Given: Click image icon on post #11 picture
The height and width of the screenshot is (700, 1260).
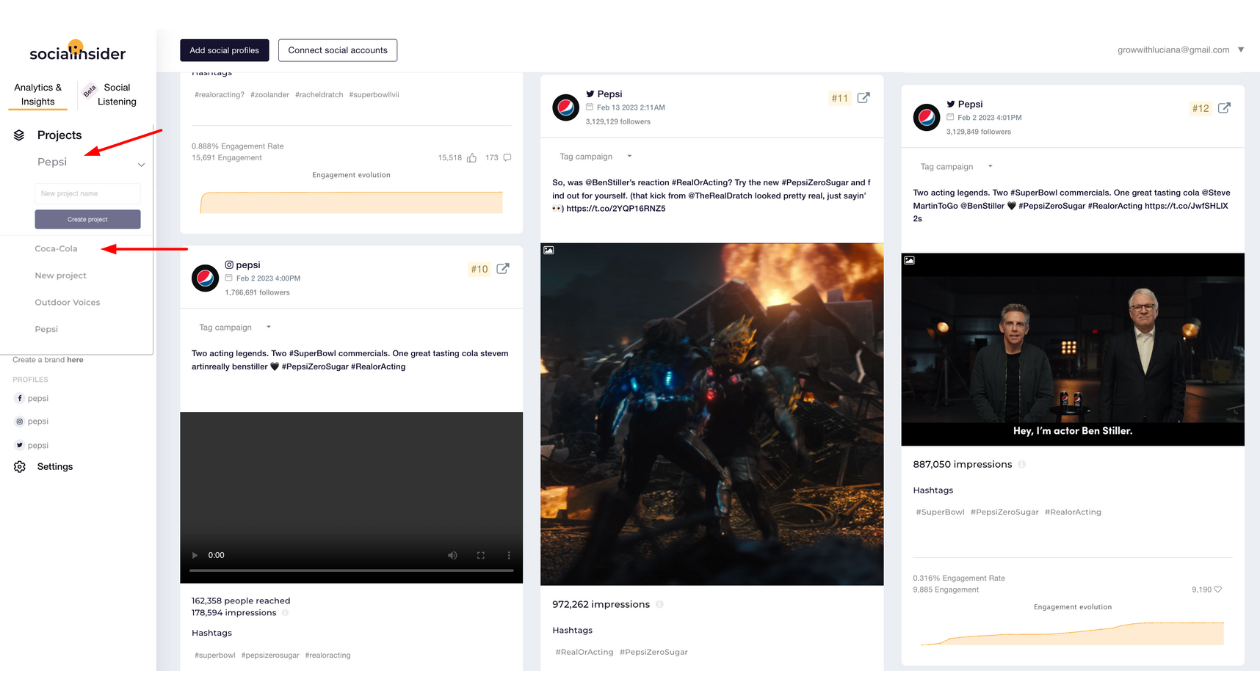Looking at the screenshot, I should (548, 250).
